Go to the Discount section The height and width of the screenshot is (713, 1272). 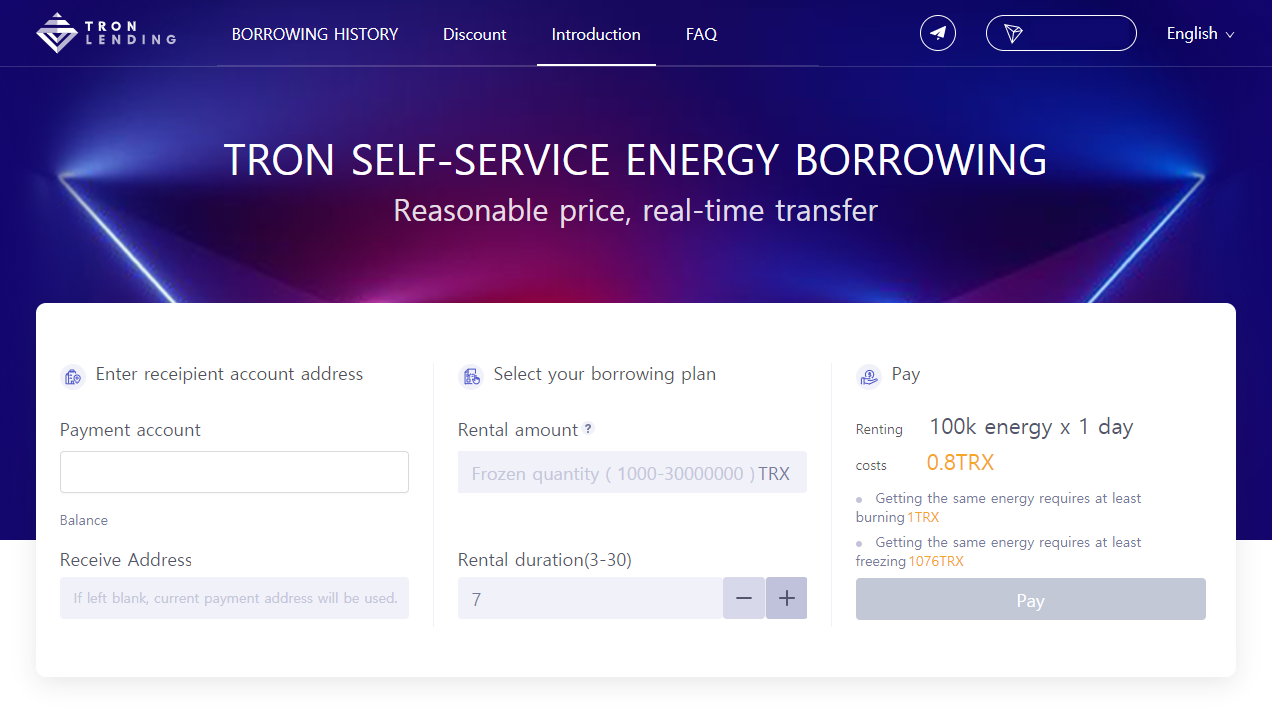(474, 34)
